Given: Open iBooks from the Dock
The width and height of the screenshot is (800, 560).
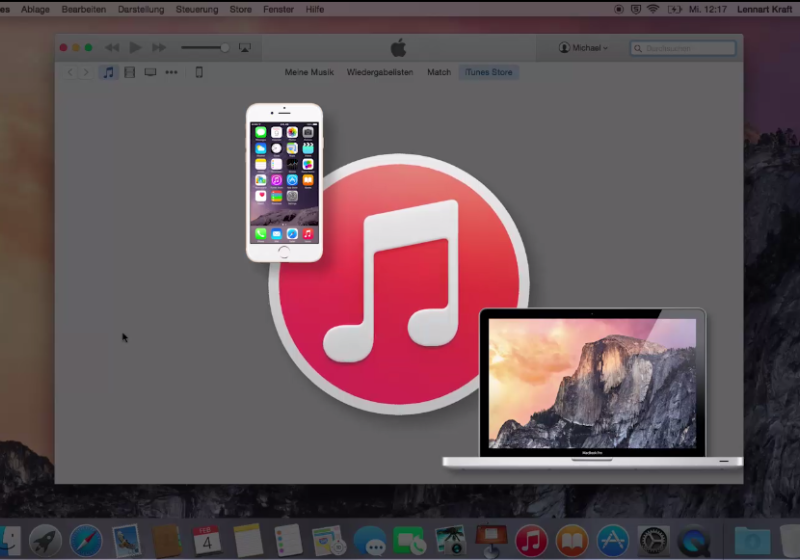Looking at the screenshot, I should click(572, 541).
